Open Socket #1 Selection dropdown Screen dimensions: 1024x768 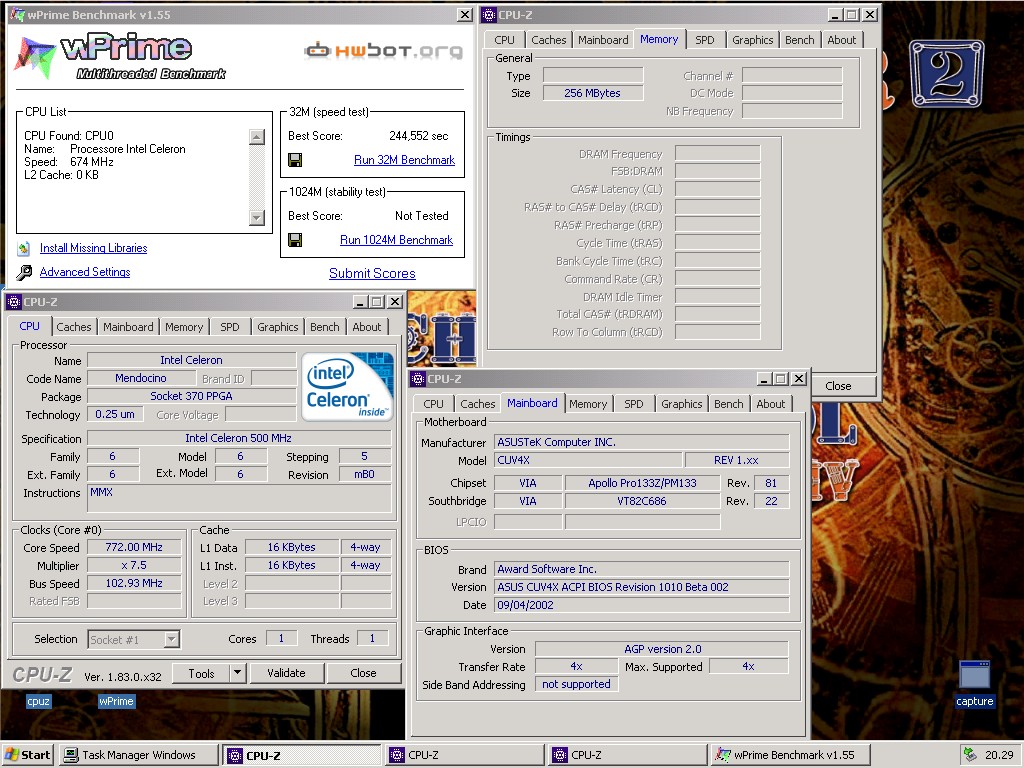(x=172, y=639)
